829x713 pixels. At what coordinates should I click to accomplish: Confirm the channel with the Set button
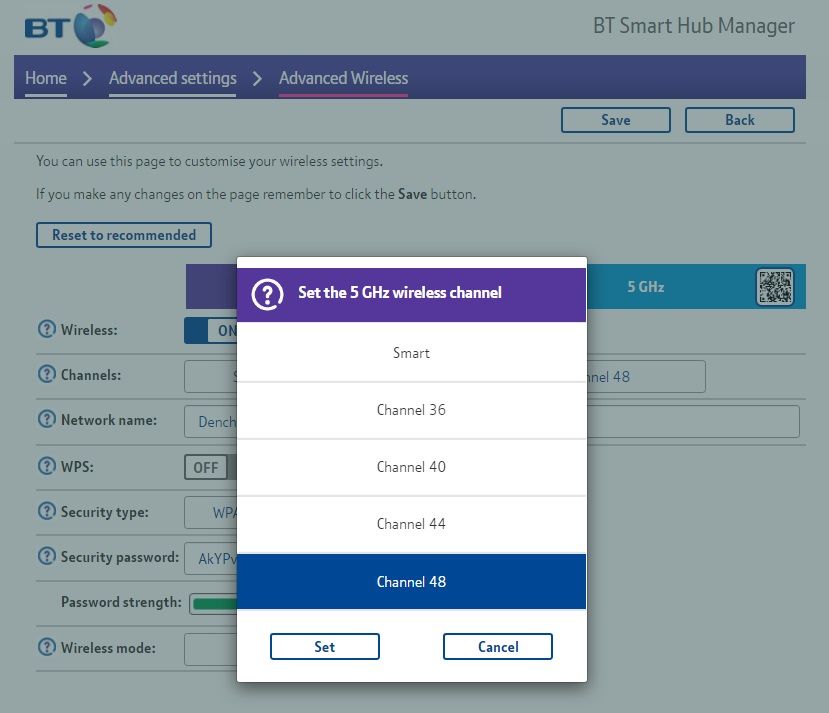(x=325, y=646)
